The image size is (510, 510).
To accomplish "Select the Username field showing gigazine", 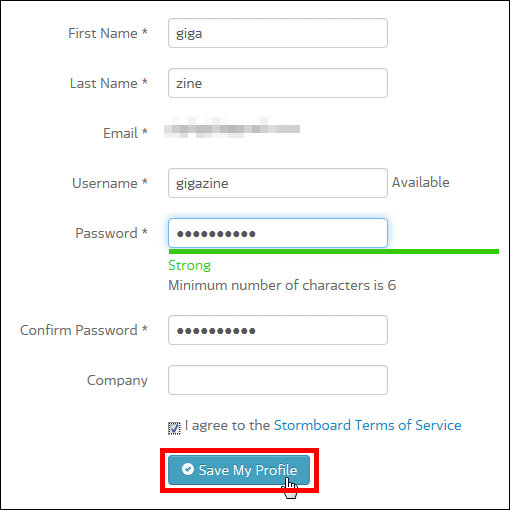I will (x=278, y=183).
